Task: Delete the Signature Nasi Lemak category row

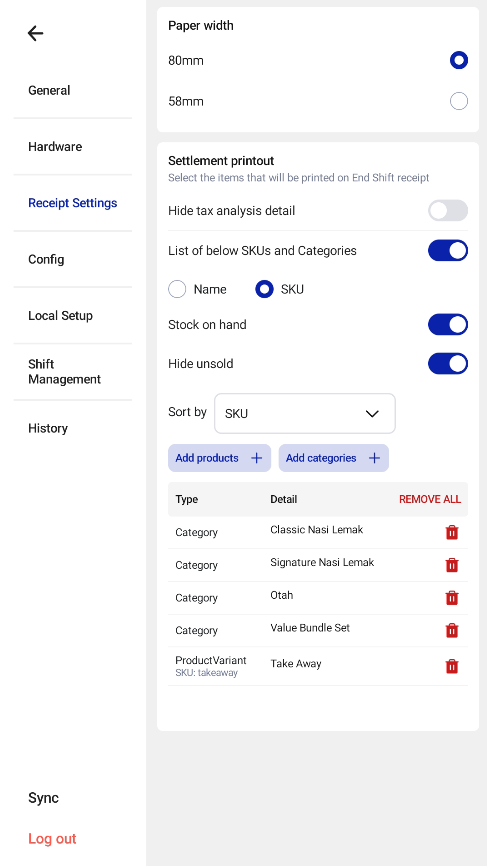Action: pos(452,565)
